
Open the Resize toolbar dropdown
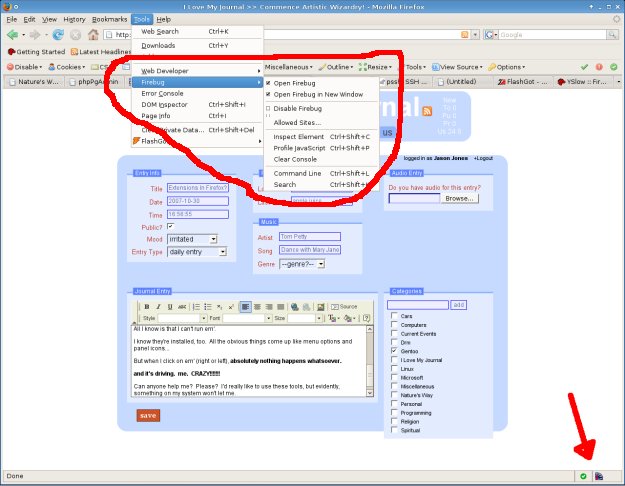click(x=375, y=67)
